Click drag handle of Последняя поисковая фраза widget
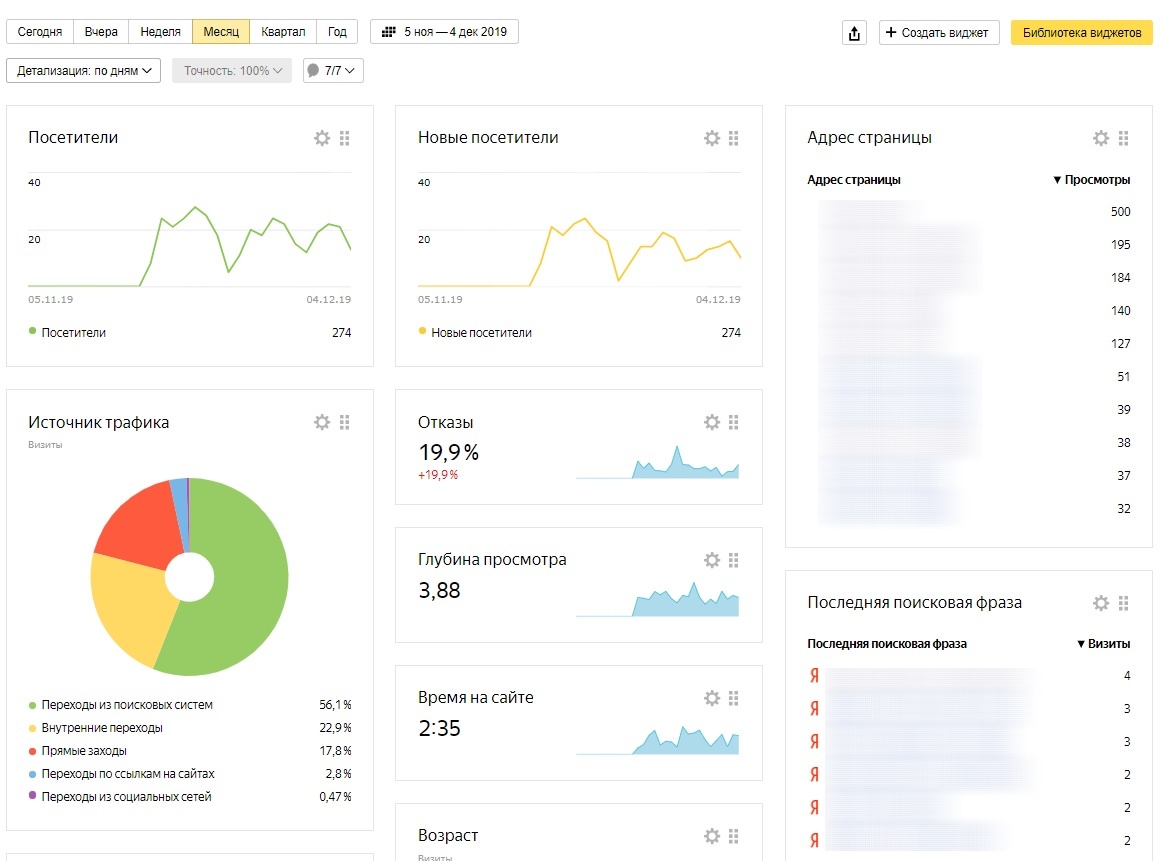Image resolution: width=1165 pixels, height=861 pixels. [x=1123, y=603]
